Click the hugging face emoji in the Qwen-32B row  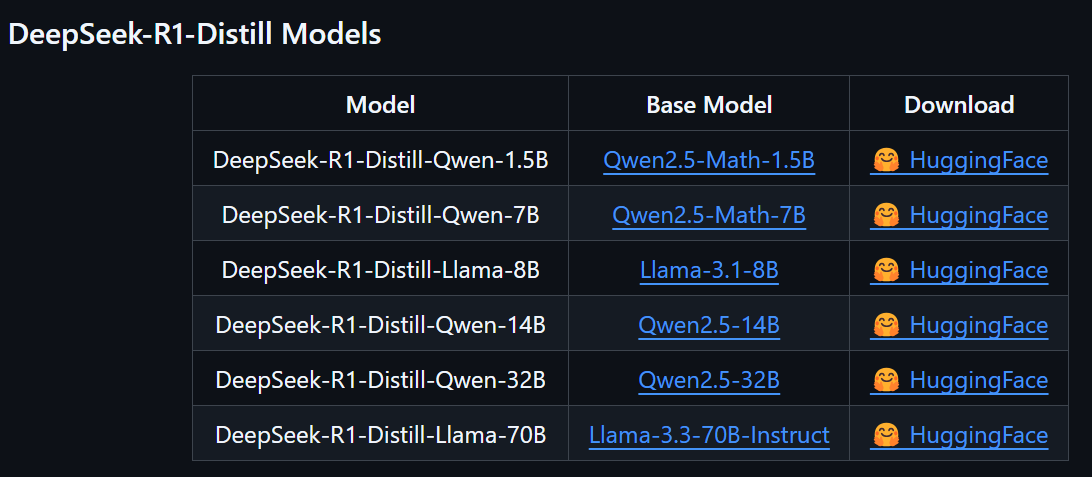pyautogui.click(x=884, y=380)
